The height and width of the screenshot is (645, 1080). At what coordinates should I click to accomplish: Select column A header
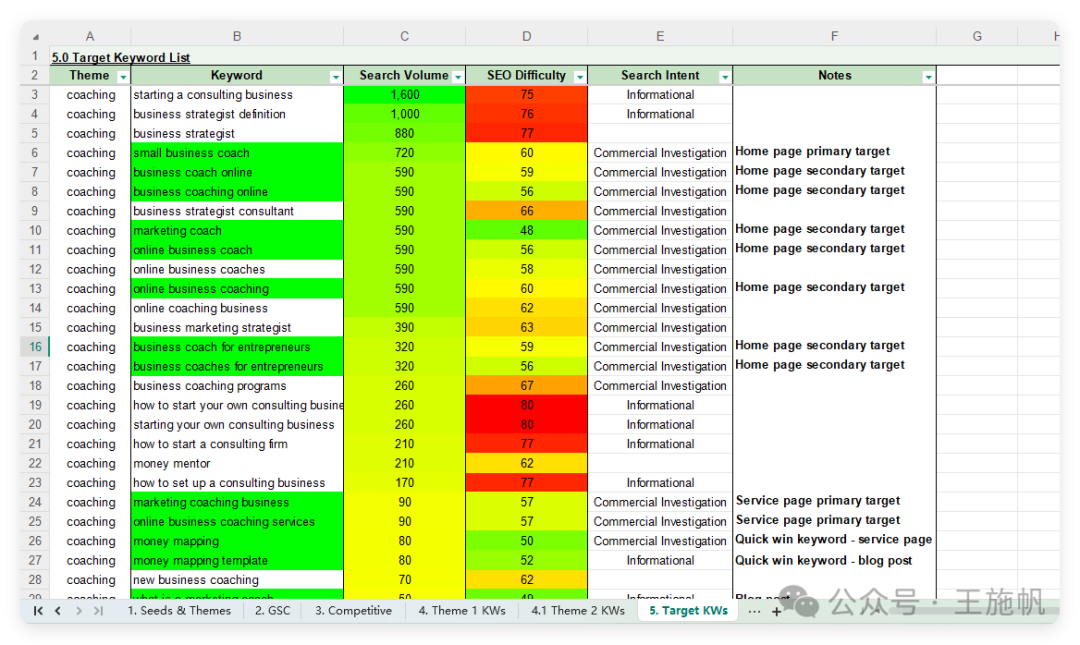90,37
